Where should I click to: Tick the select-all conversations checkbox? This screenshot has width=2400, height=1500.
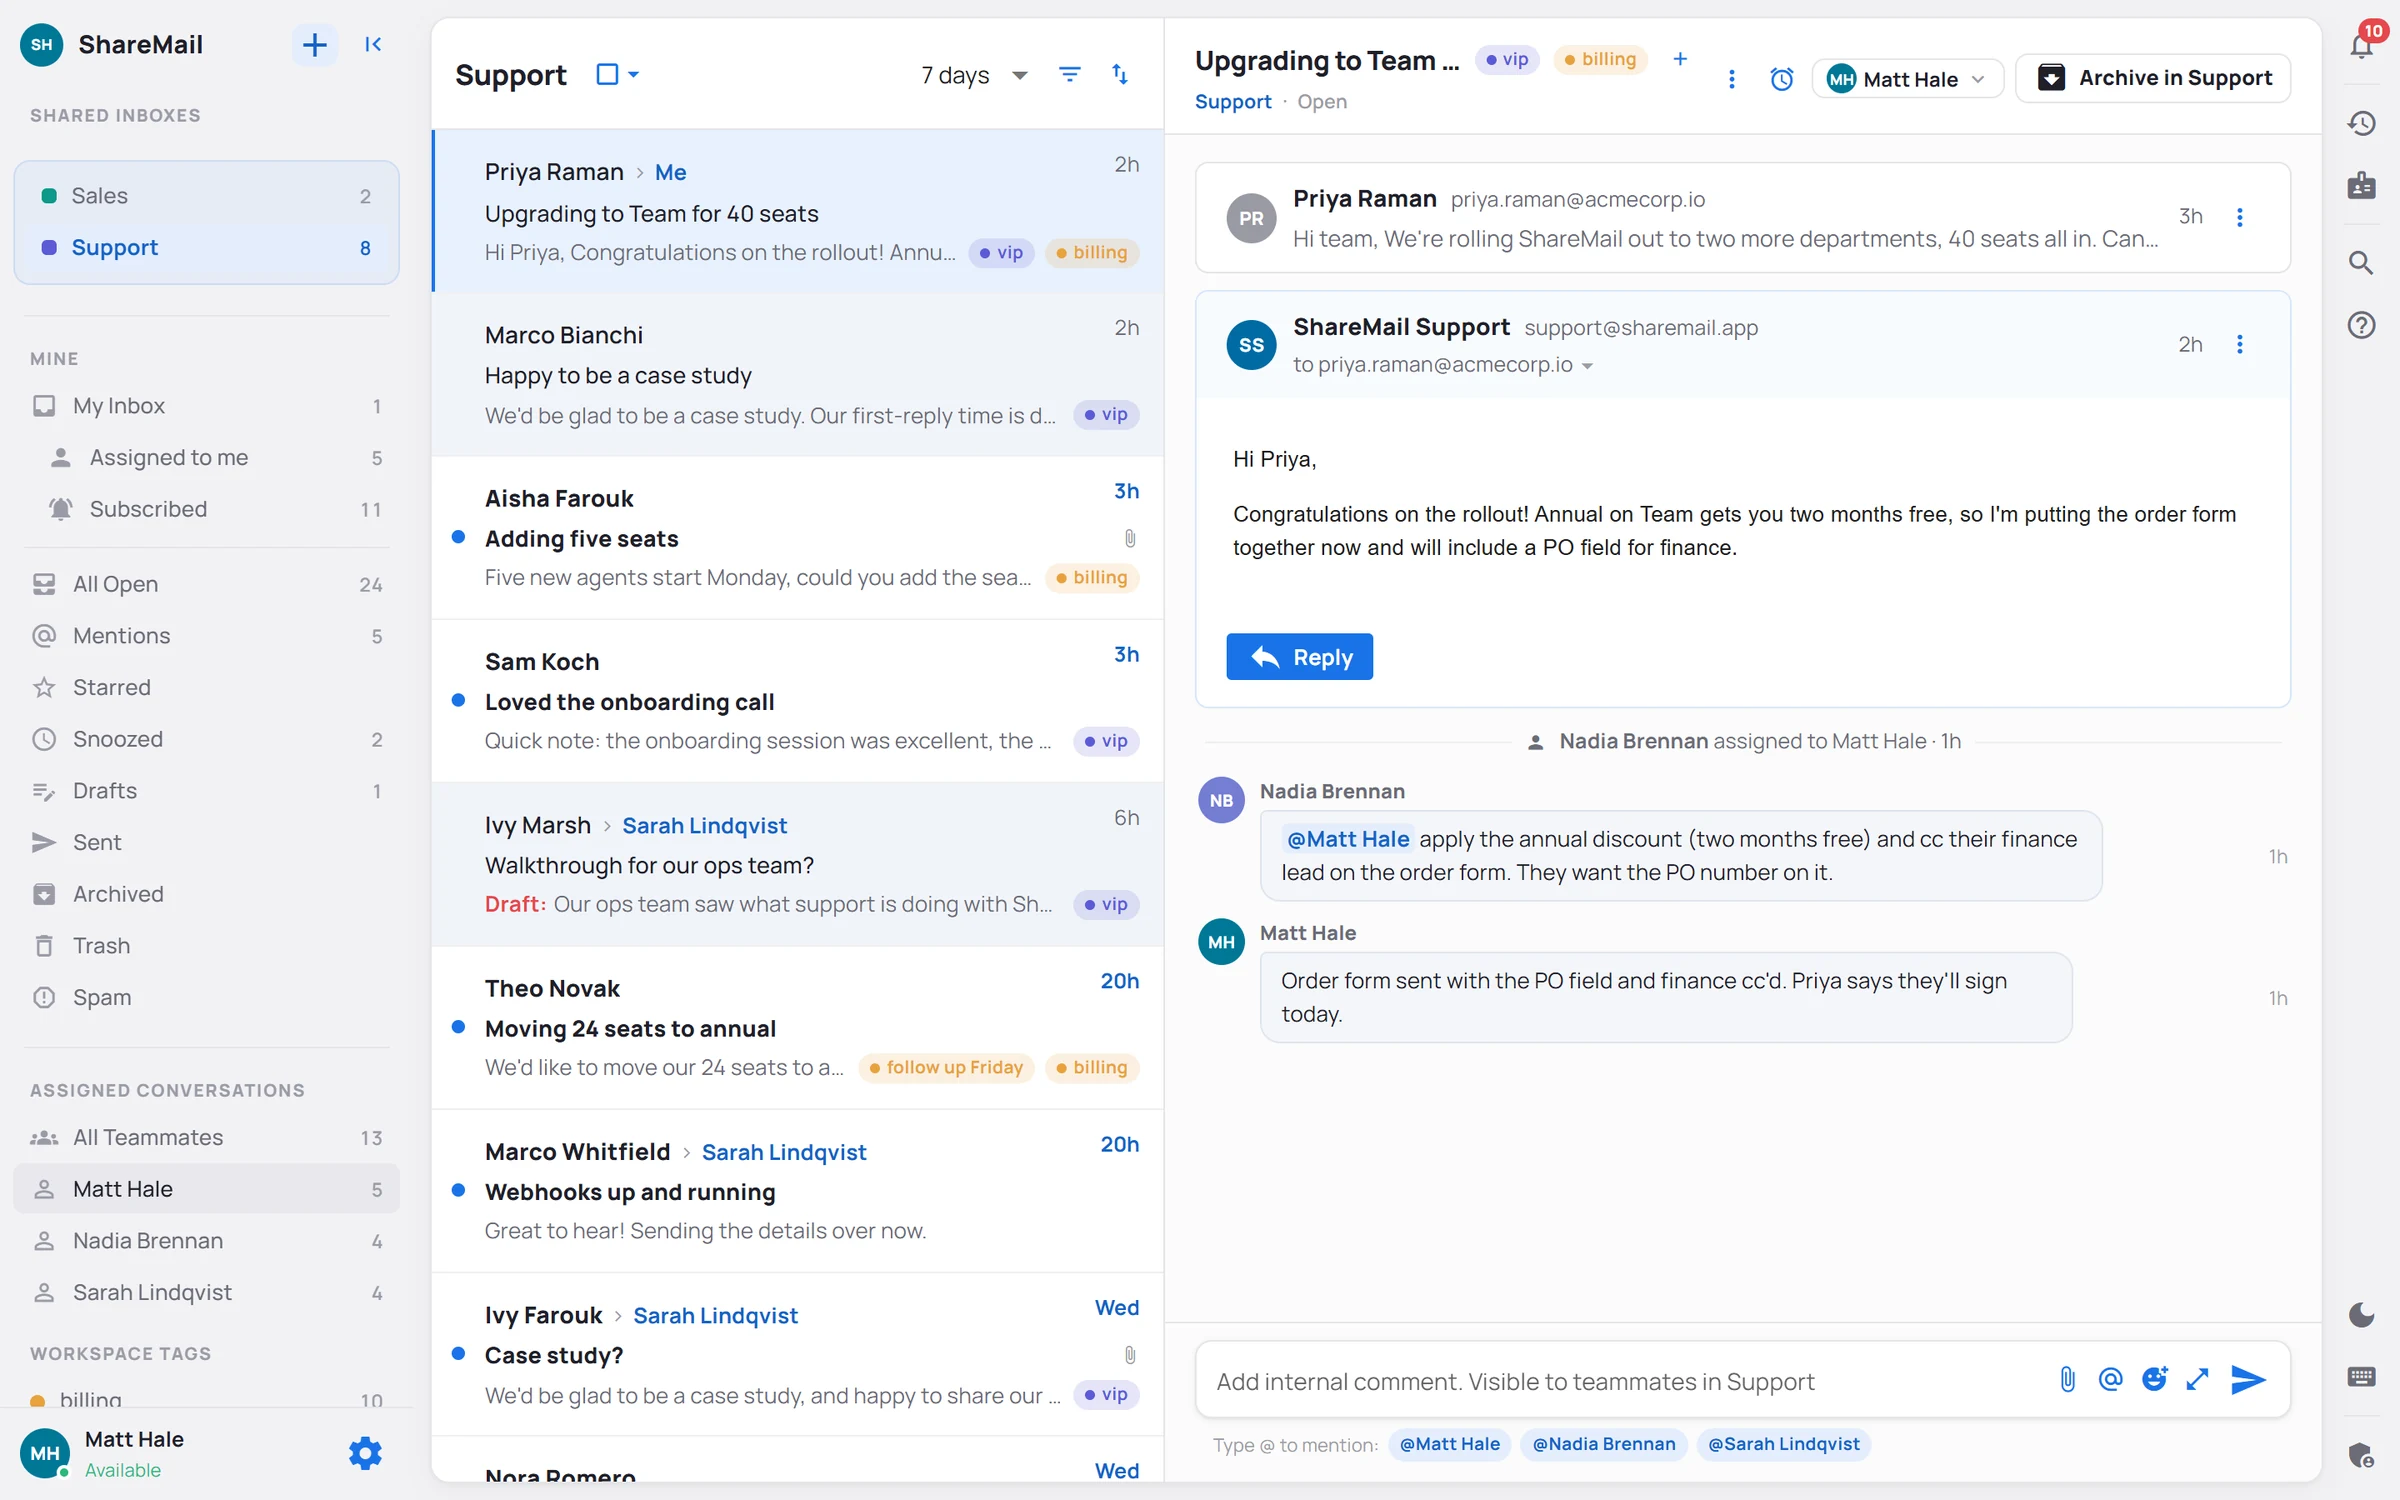(607, 75)
